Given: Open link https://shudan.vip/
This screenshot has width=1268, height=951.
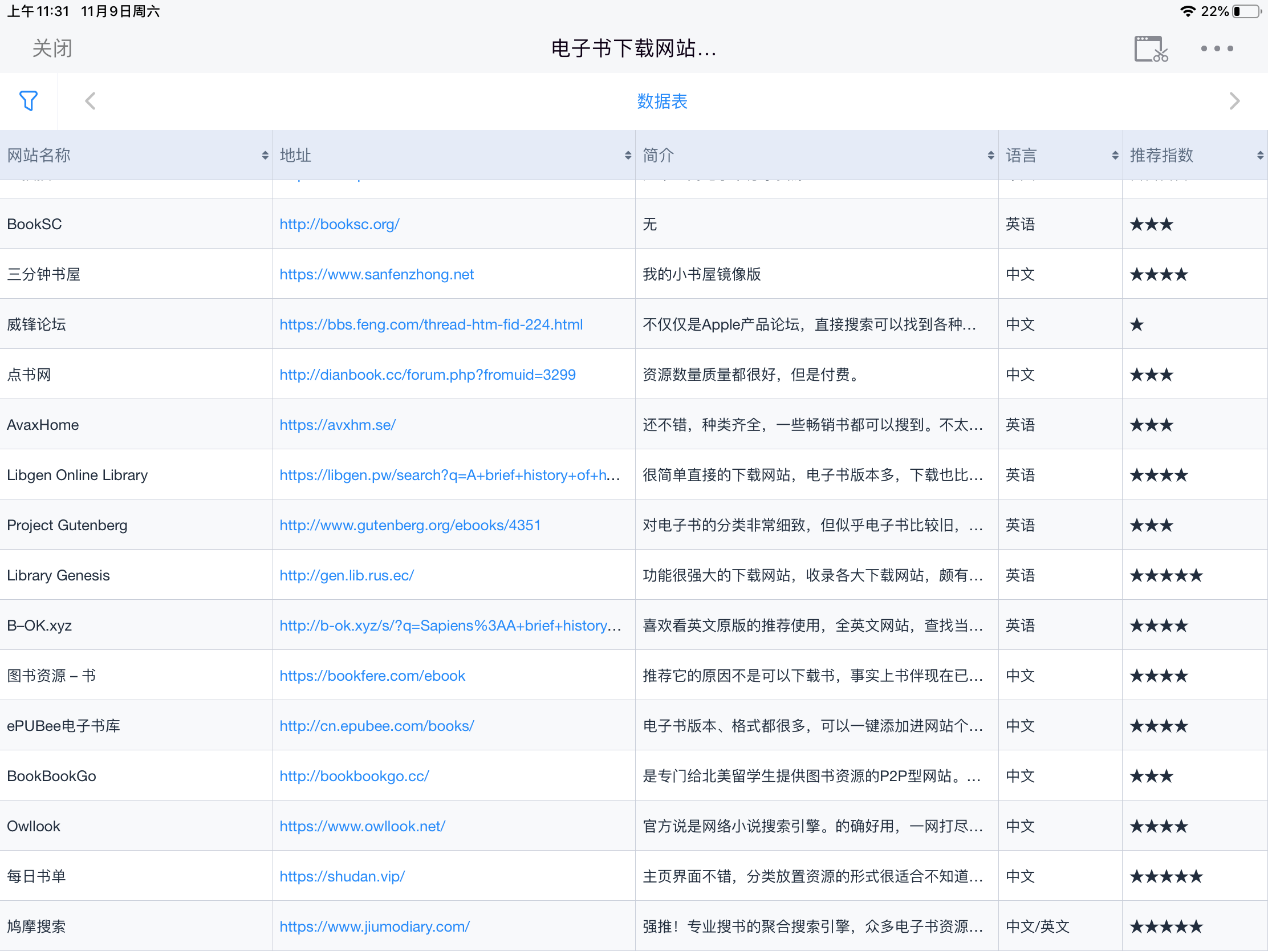Looking at the screenshot, I should (342, 876).
